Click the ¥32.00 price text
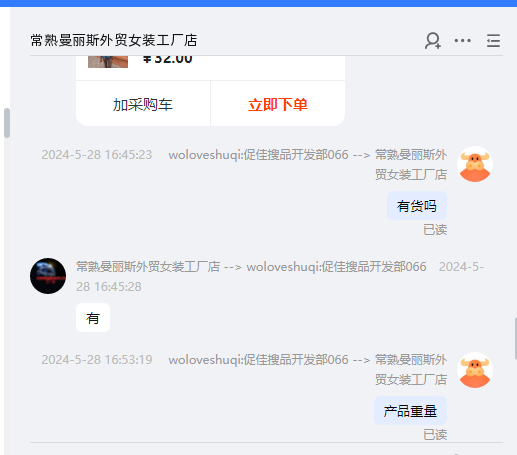 coord(167,59)
